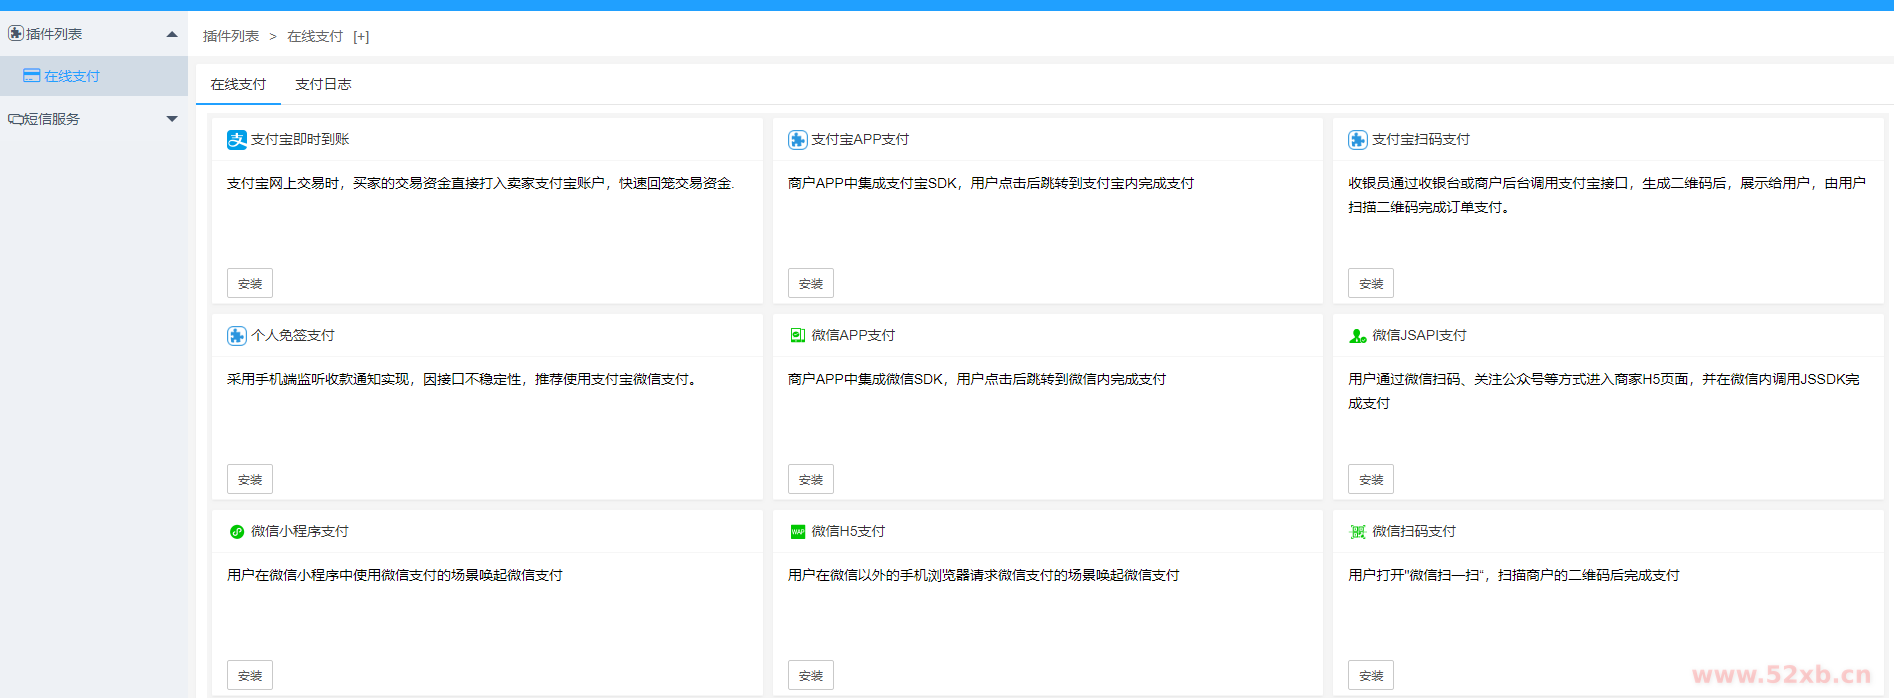
Task: Collapse the 插件列表 sidebar section arrow
Action: (172, 34)
